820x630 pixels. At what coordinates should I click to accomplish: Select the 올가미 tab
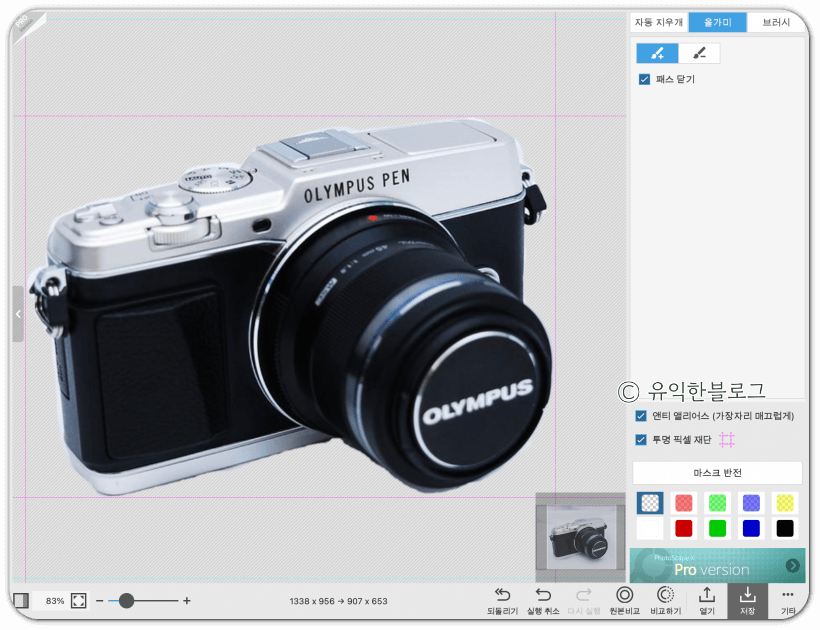point(718,22)
